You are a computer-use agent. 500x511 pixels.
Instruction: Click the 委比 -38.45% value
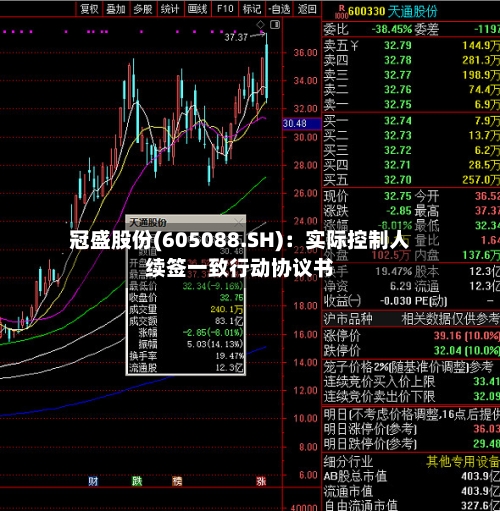[392, 29]
